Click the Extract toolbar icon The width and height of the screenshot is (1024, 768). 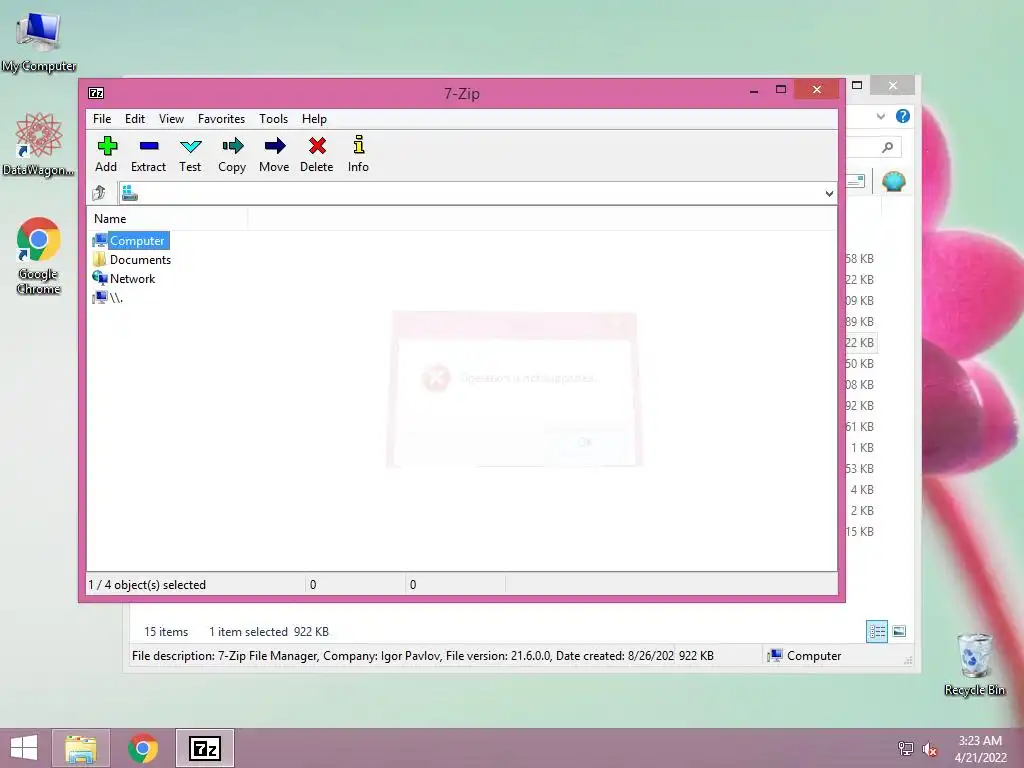148,154
